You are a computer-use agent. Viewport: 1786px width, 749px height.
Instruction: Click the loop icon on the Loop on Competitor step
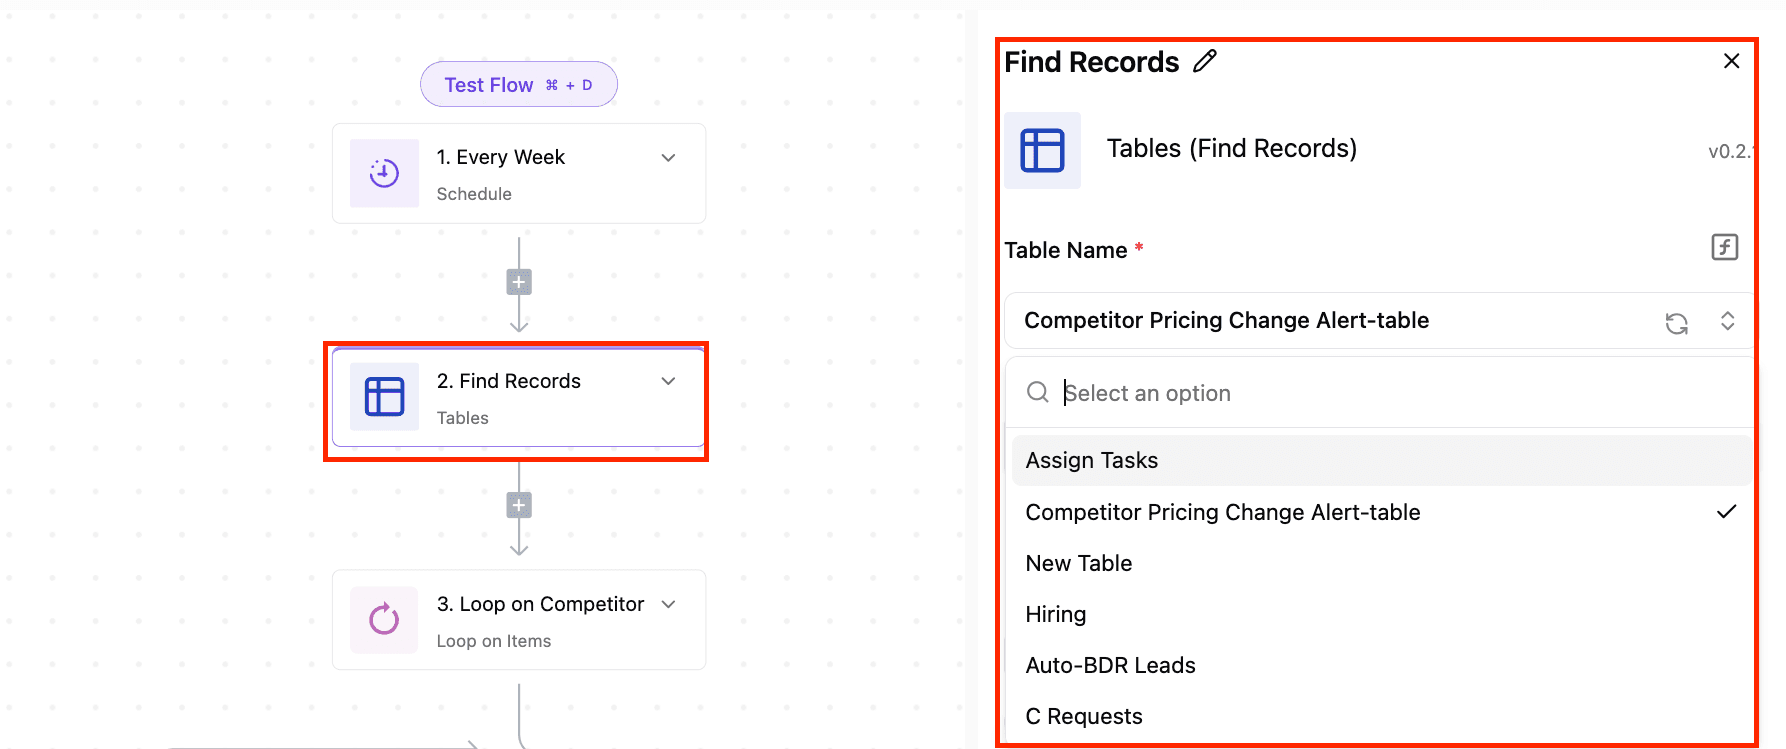pos(384,620)
